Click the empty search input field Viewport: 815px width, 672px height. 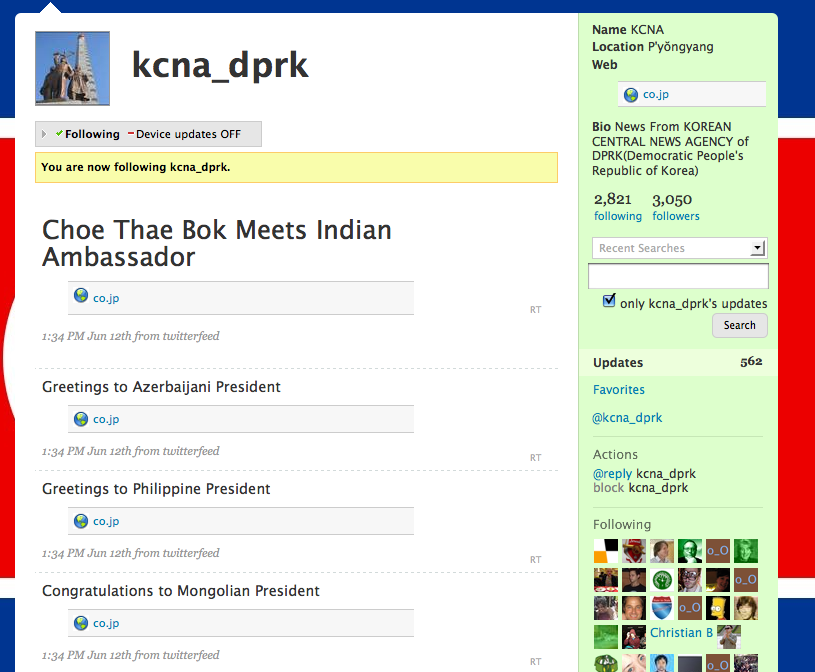tap(678, 276)
